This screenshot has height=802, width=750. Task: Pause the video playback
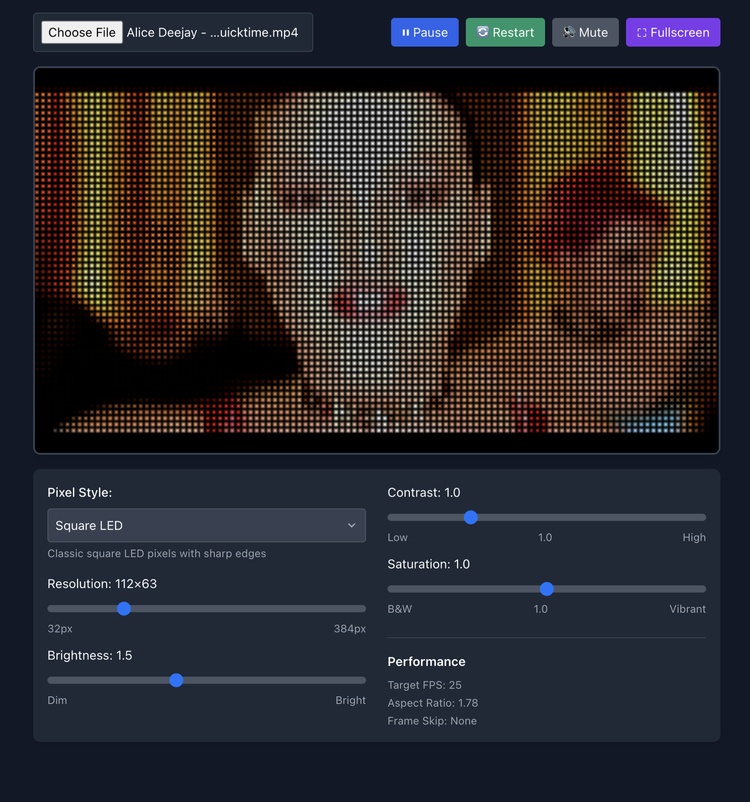tap(424, 32)
